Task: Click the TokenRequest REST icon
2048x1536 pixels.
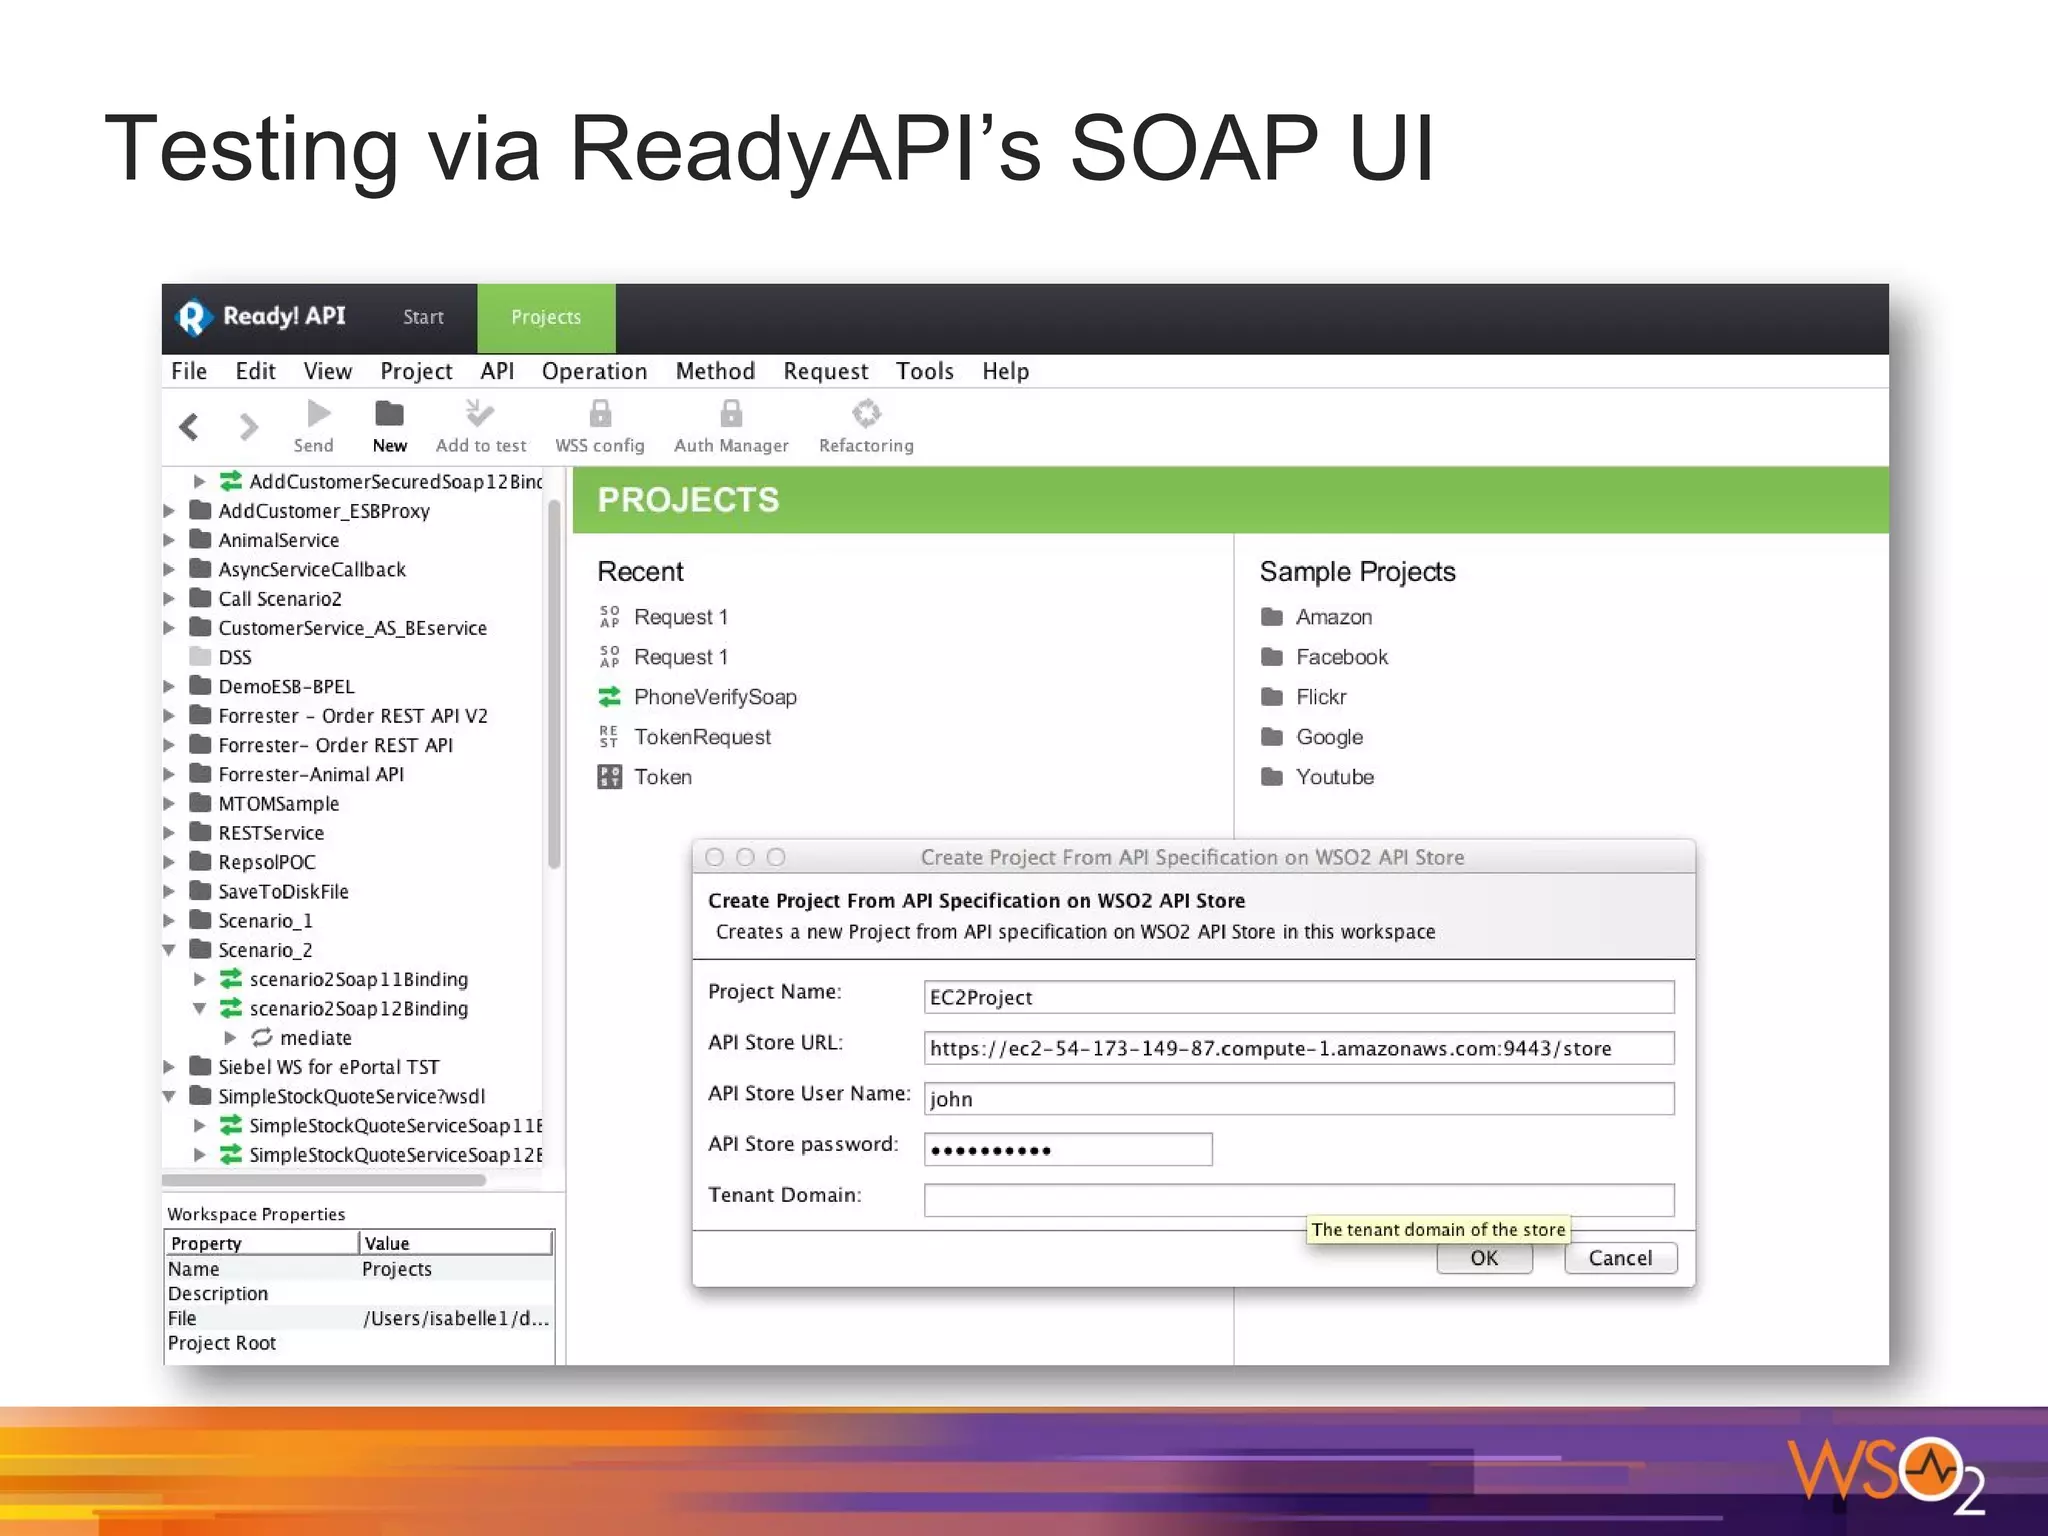Action: point(609,737)
